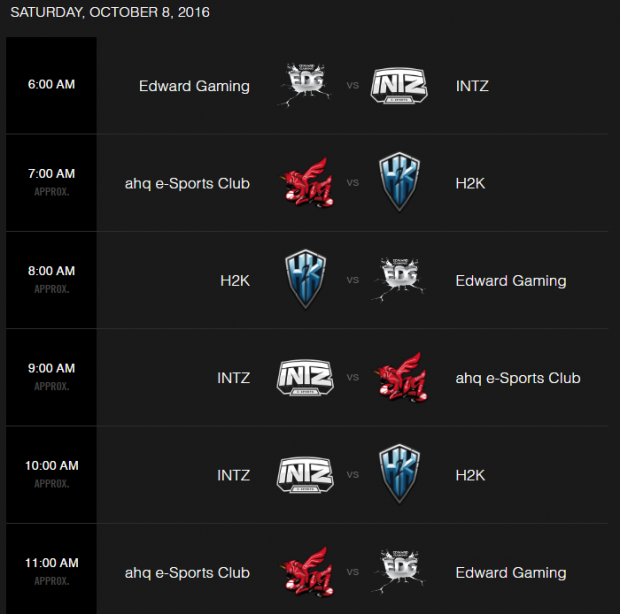
Task: Select Edward Gaming logo in 11:00 AM match
Action: (400, 572)
